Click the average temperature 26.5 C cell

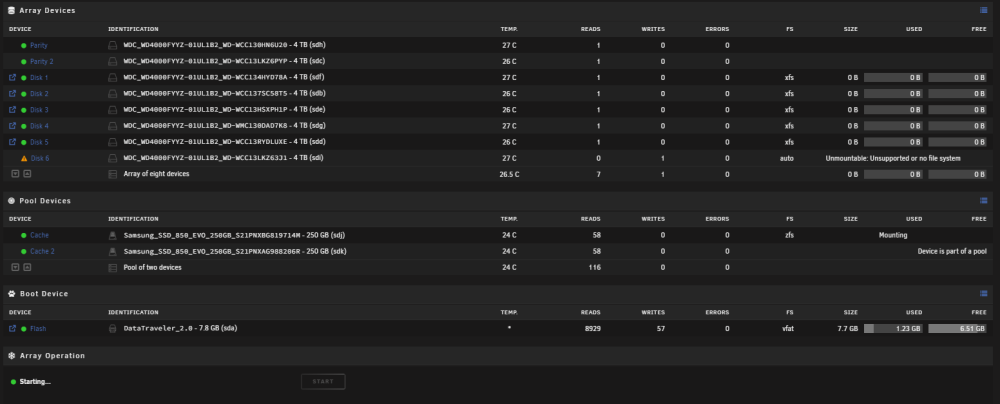tap(509, 174)
